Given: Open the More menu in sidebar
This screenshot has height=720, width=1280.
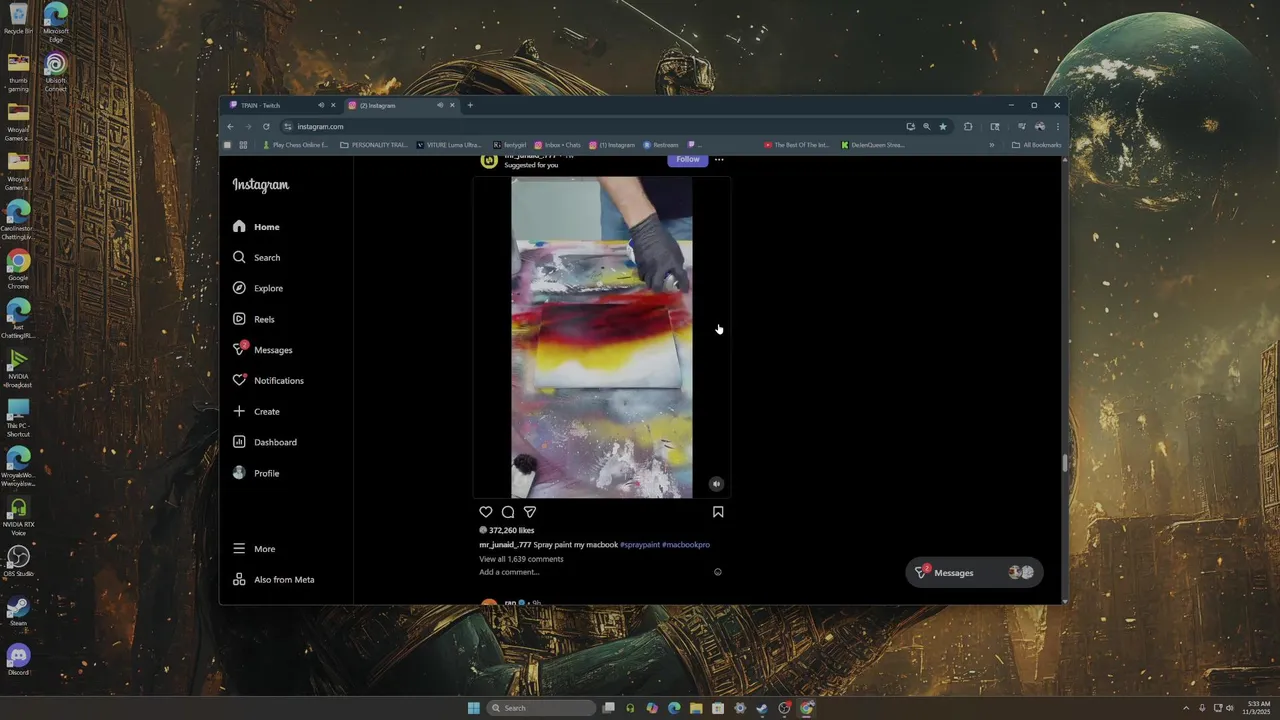Looking at the screenshot, I should tap(254, 549).
